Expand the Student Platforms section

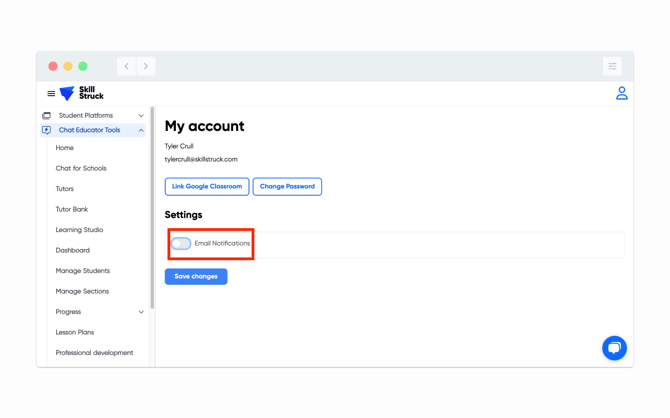[141, 116]
